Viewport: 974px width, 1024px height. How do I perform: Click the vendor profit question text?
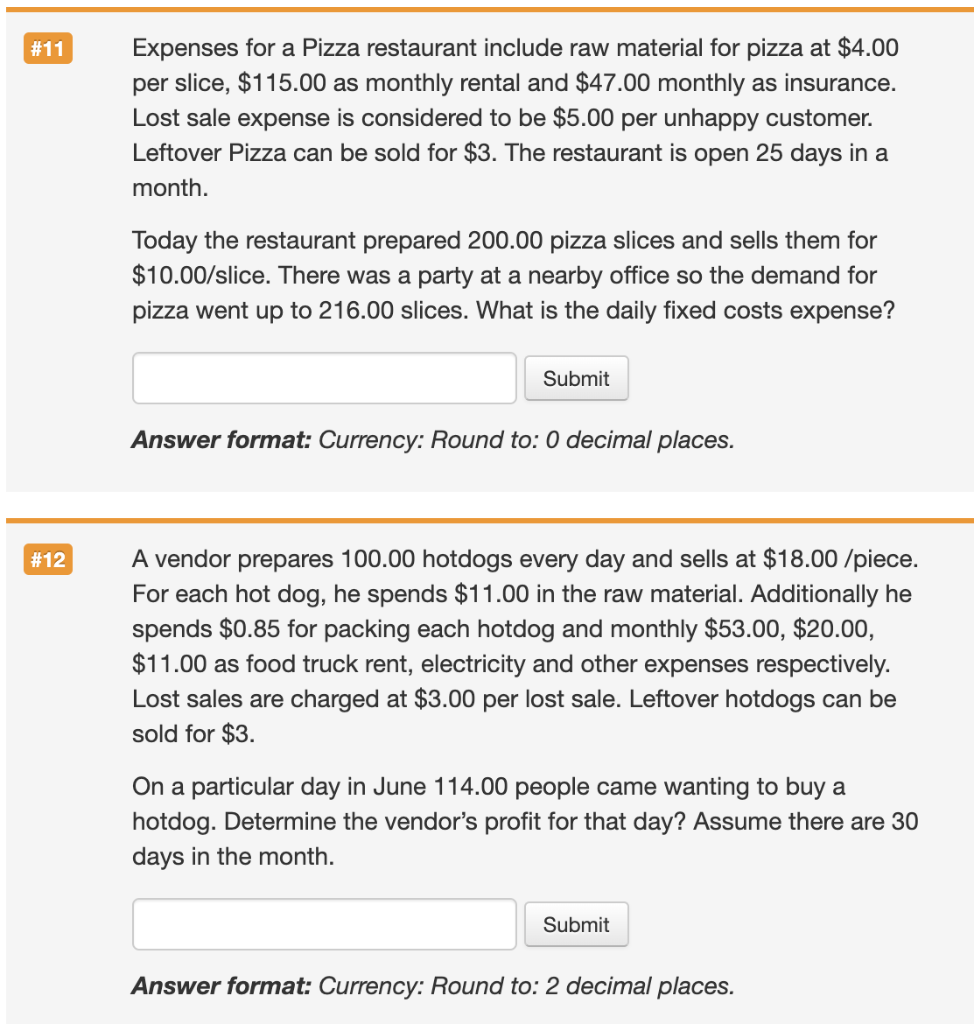500,822
